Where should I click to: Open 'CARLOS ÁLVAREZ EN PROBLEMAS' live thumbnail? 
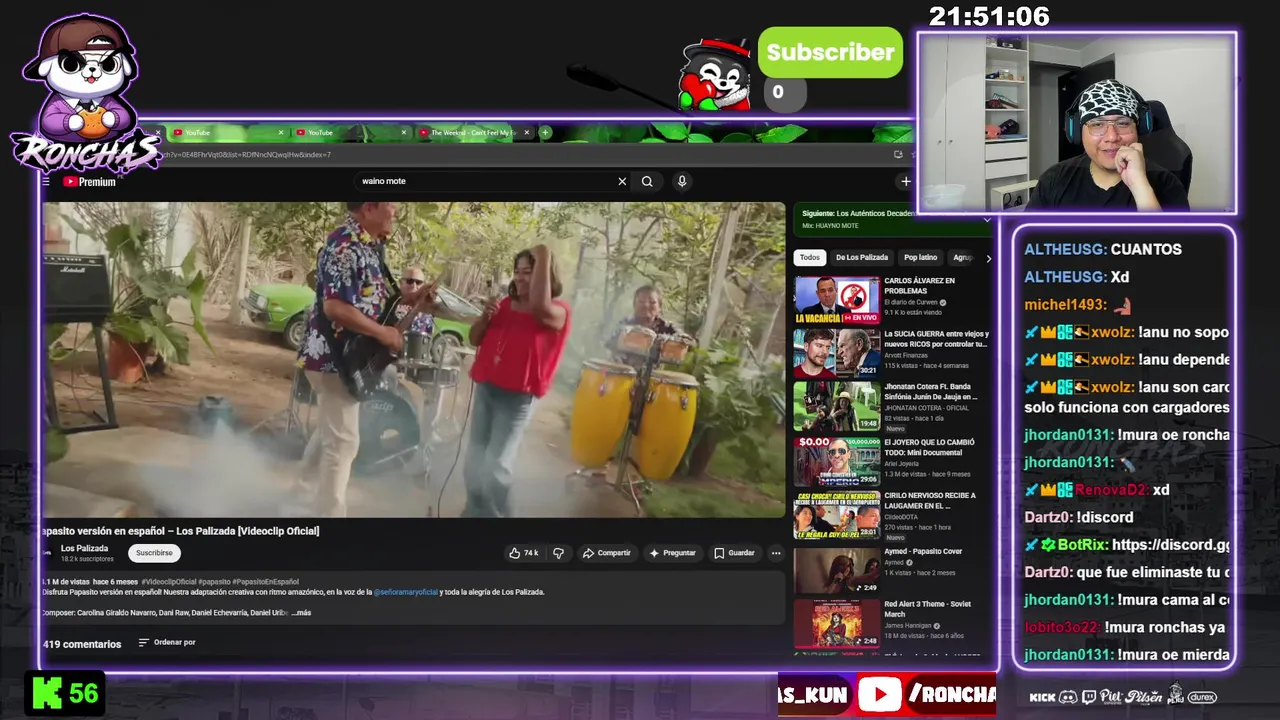tap(837, 300)
